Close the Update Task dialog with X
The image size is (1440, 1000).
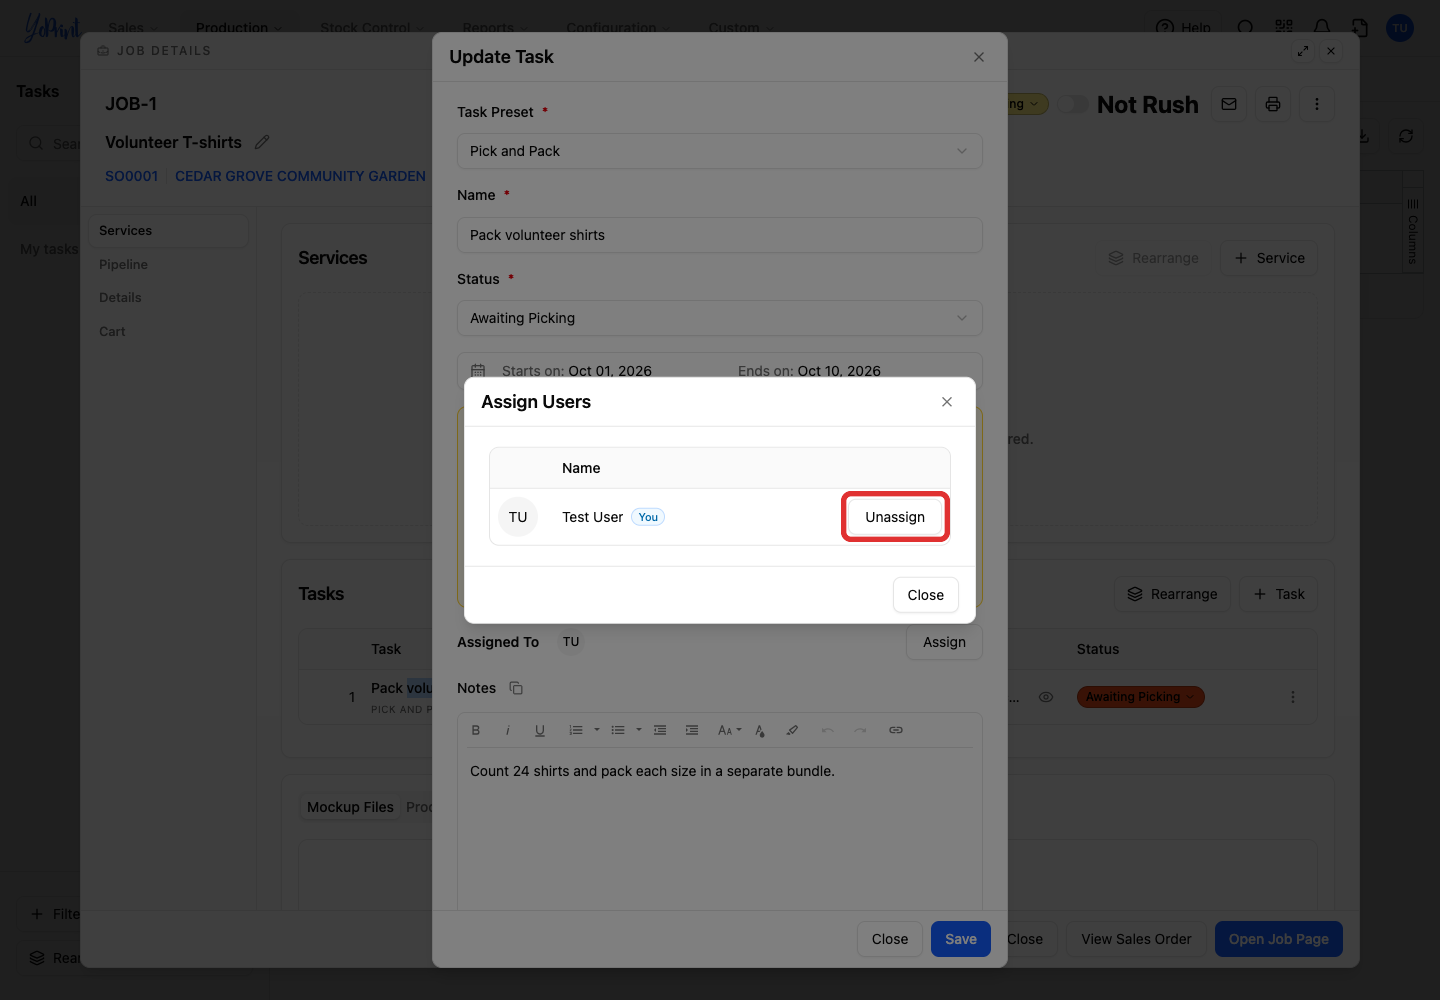pos(979,57)
